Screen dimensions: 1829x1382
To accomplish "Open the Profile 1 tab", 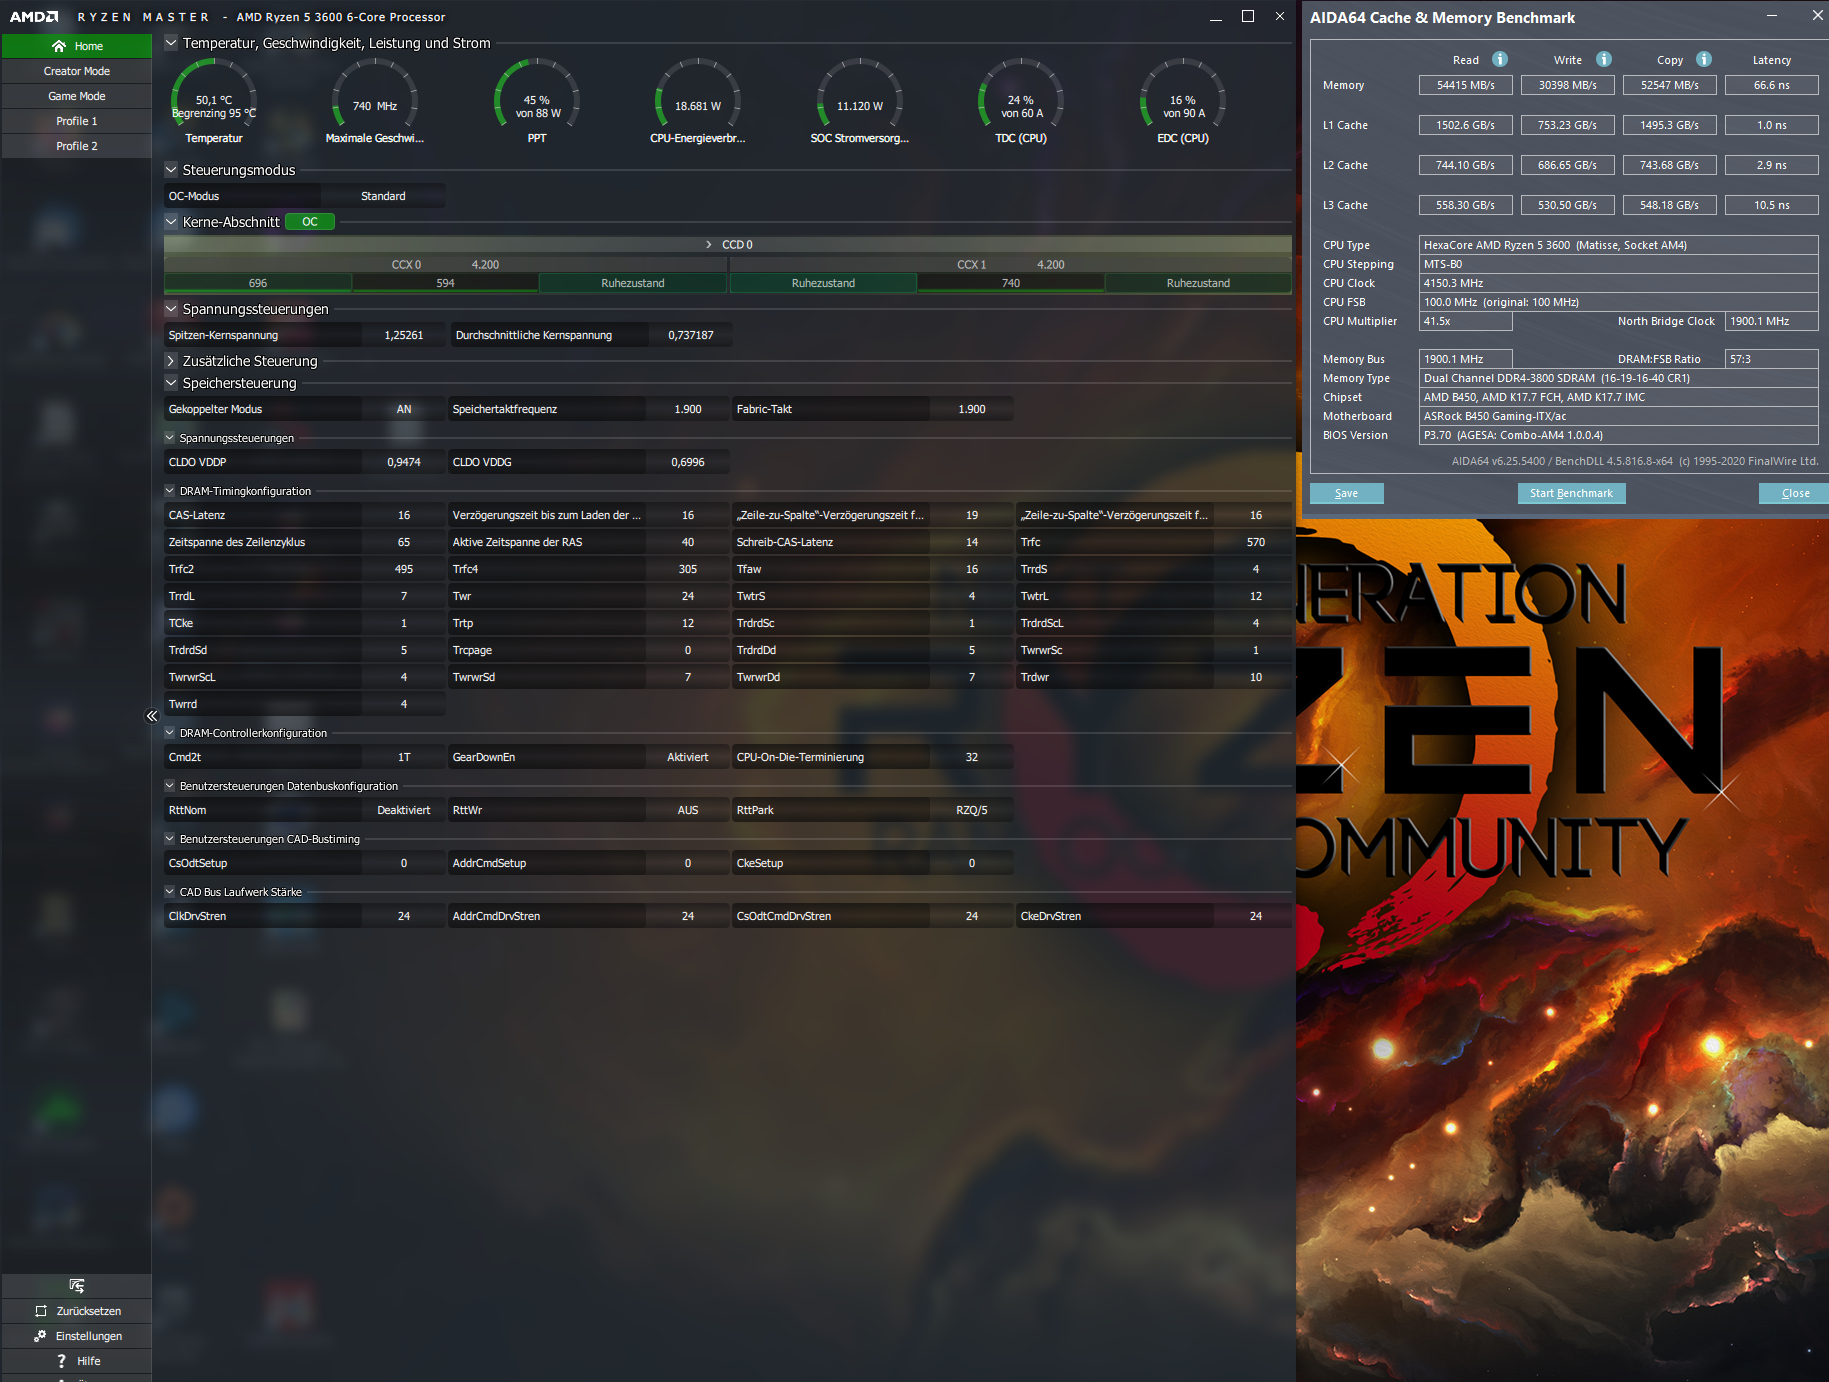I will coord(77,121).
